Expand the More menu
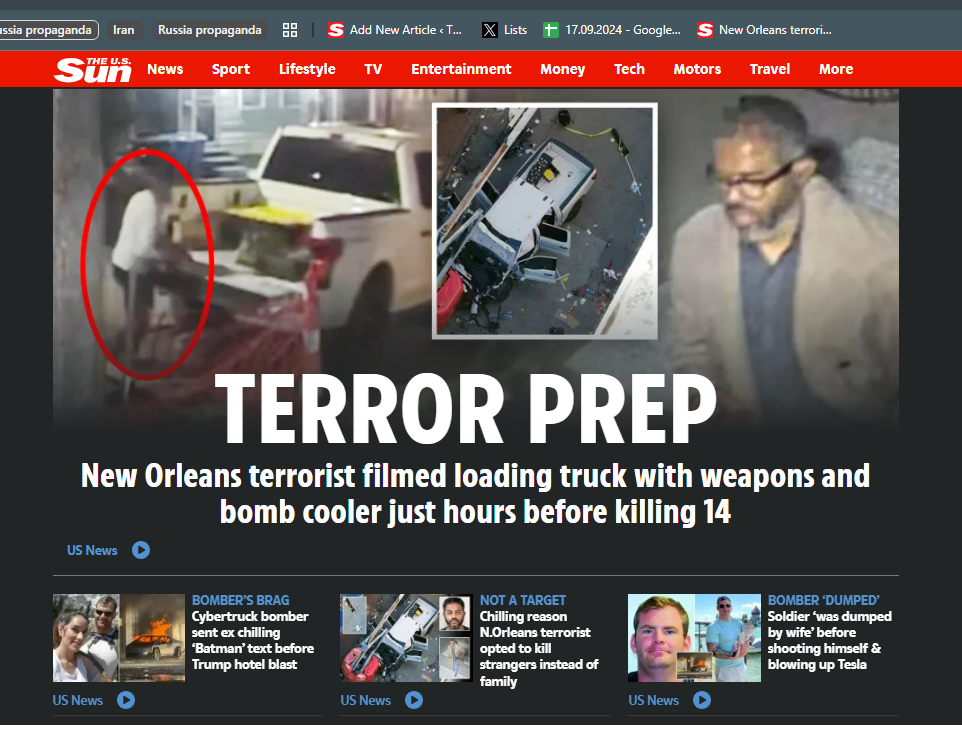The width and height of the screenshot is (962, 730). pyautogui.click(x=836, y=69)
